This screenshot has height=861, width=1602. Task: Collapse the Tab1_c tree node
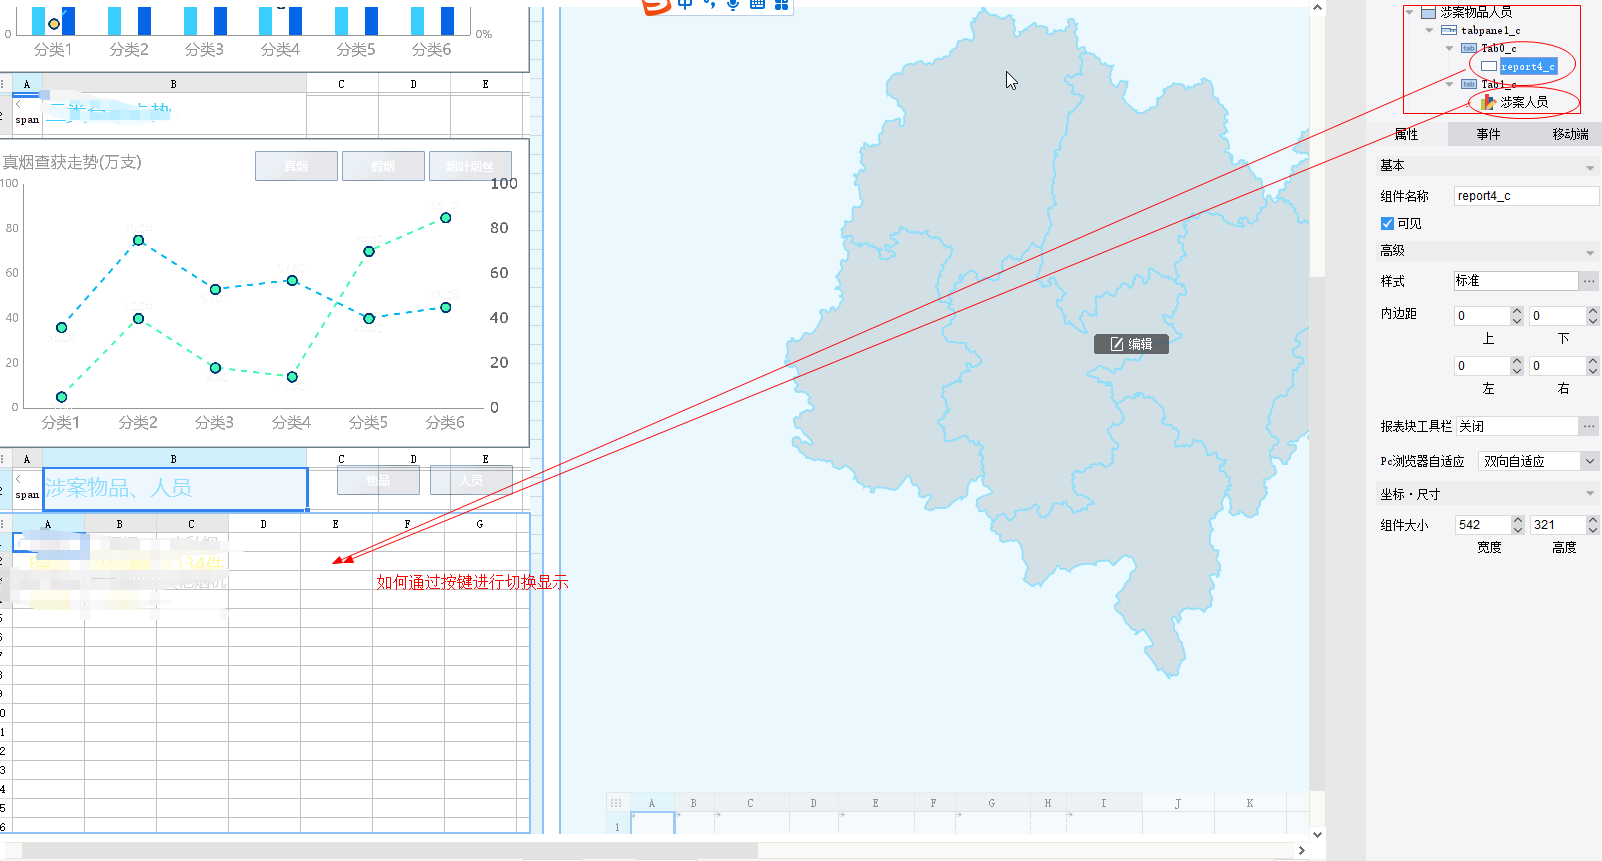[1449, 84]
